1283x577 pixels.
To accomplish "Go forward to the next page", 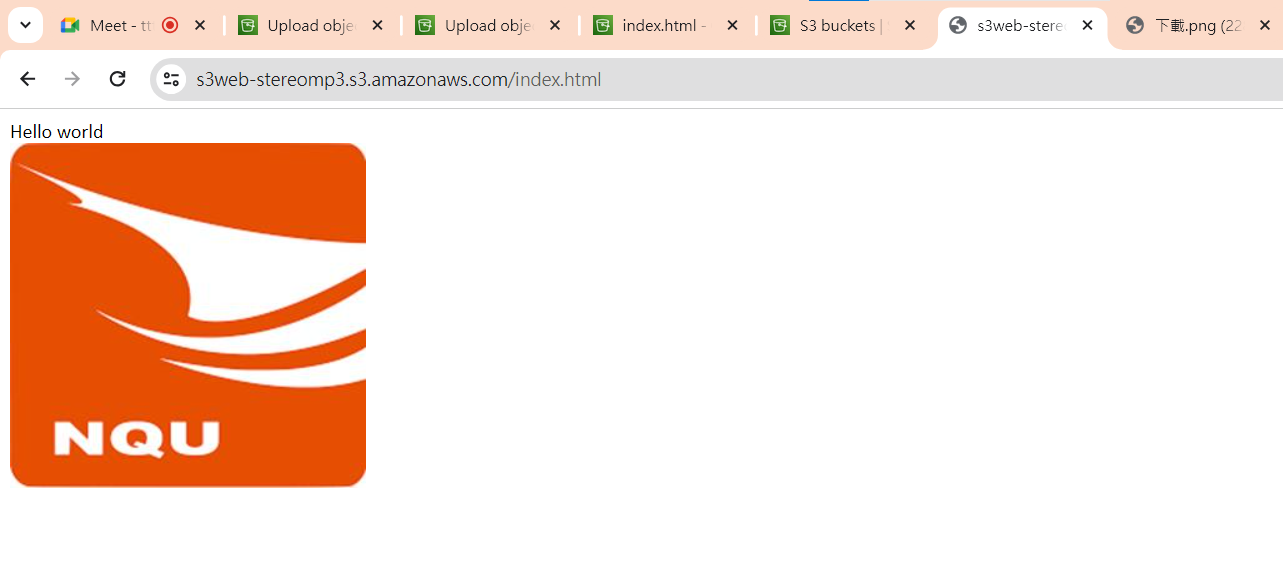I will pyautogui.click(x=72, y=79).
